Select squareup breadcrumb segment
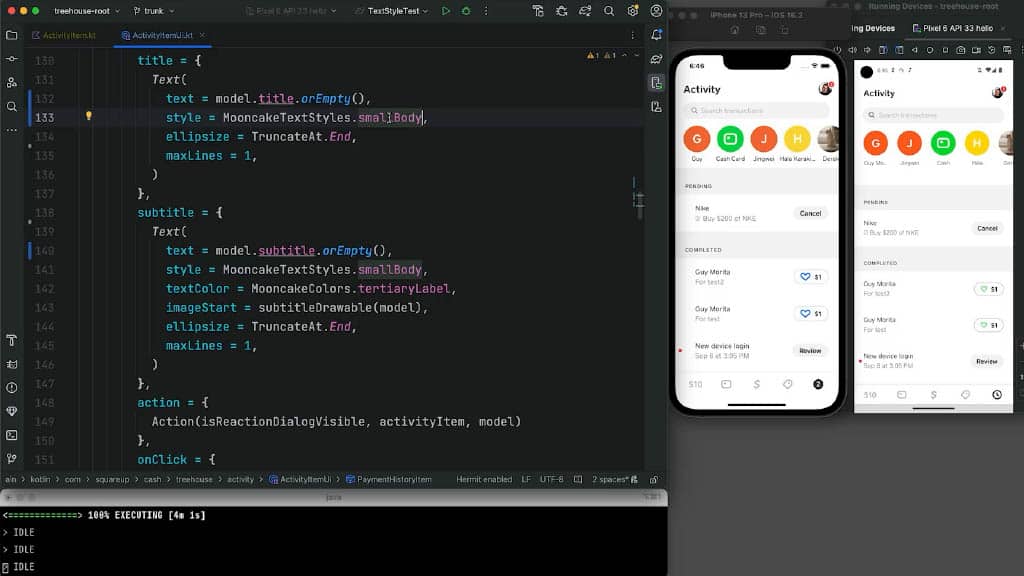The height and width of the screenshot is (576, 1024). pos(112,479)
